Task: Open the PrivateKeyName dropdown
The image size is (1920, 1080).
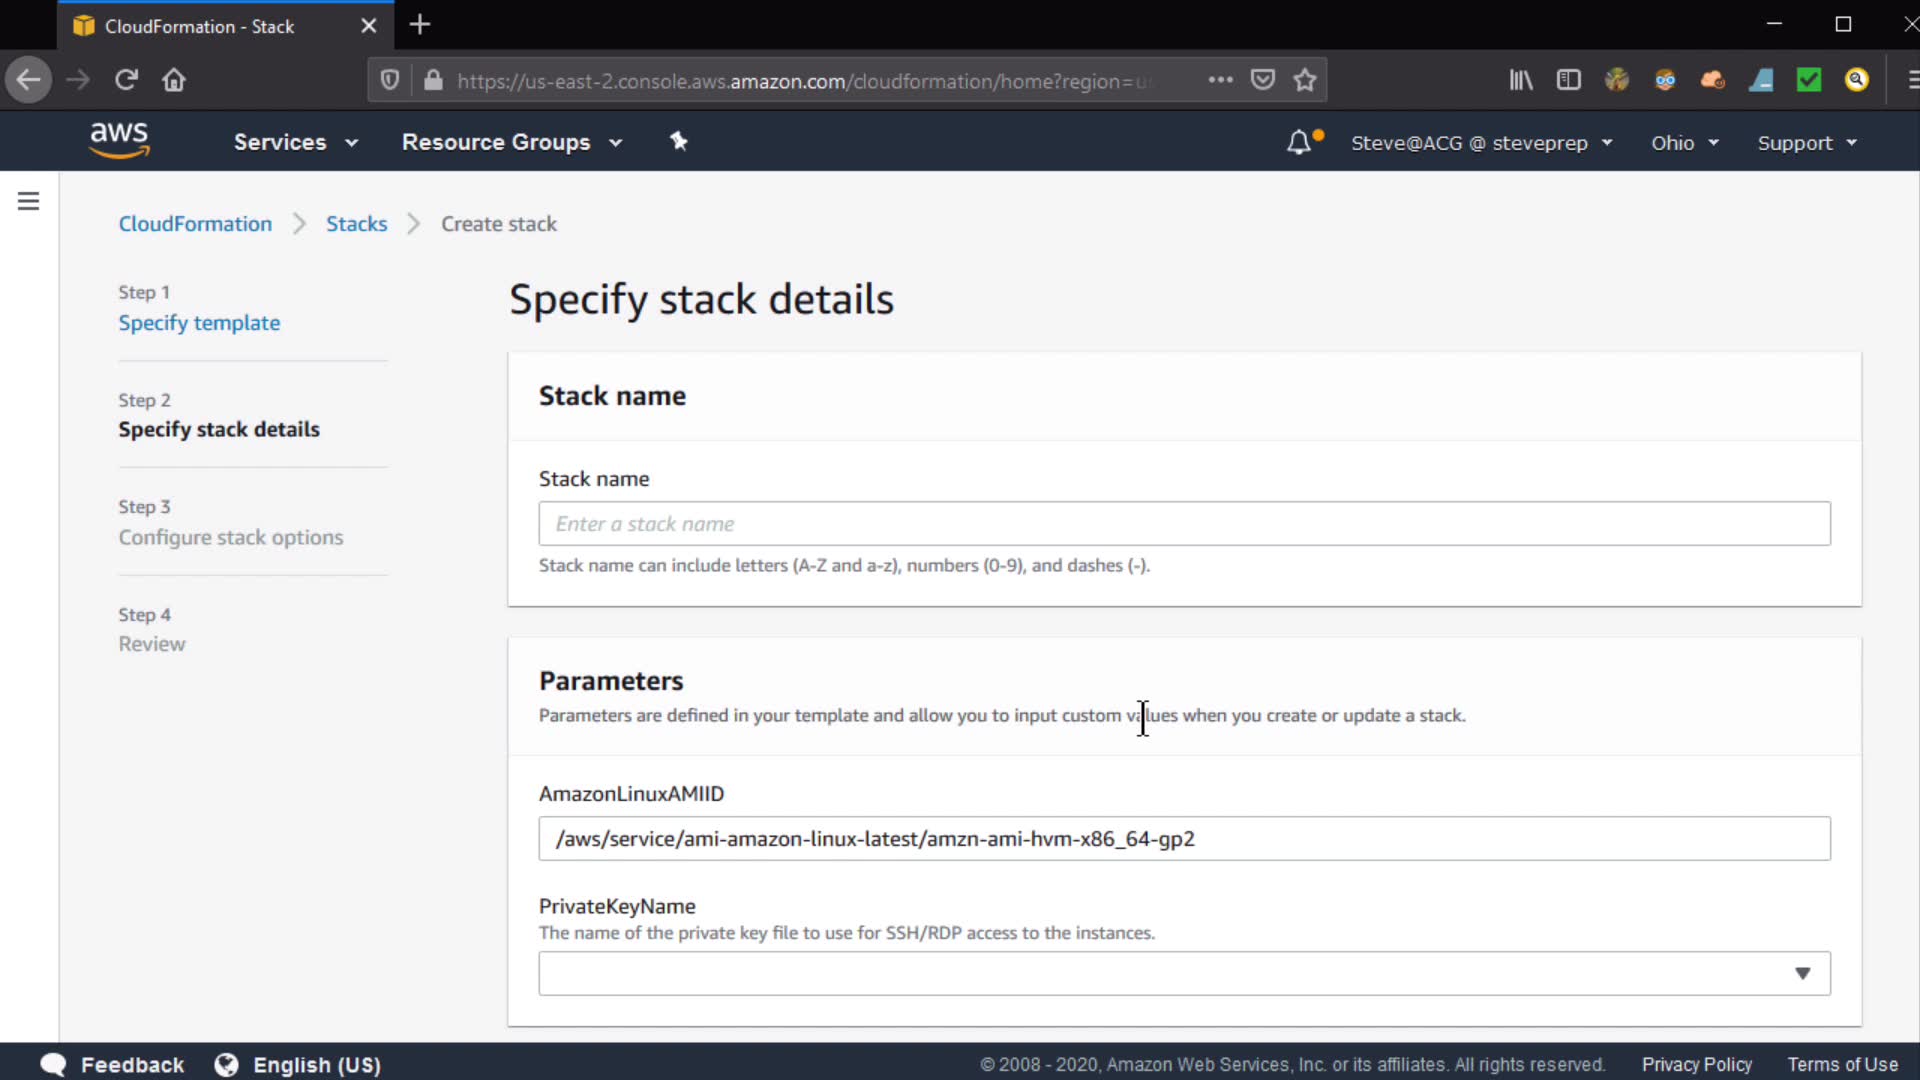Action: 1184,973
